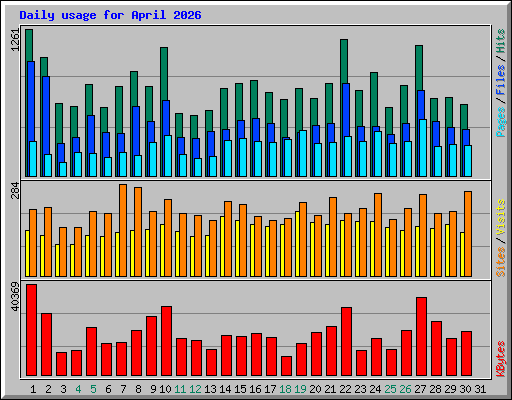The height and width of the screenshot is (400, 512).
Task: Click the day 1 red KBytes bar
Action: click(31, 330)
